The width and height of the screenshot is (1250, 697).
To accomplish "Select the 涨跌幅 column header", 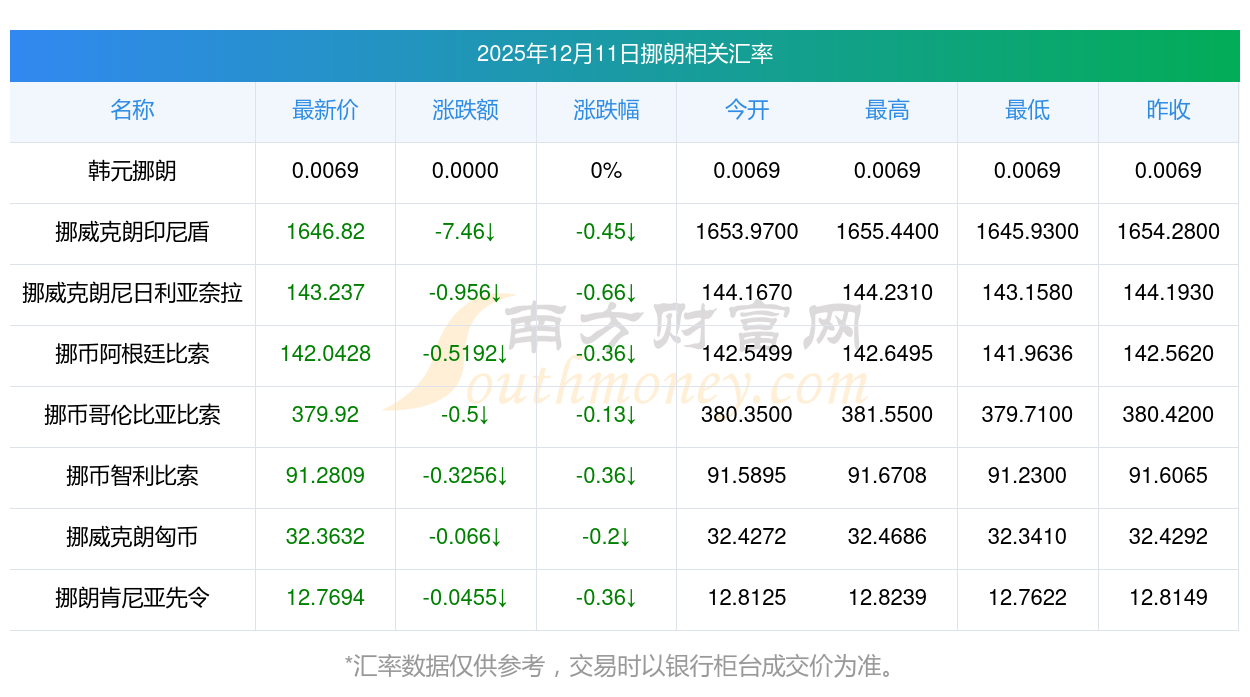I will tap(606, 110).
